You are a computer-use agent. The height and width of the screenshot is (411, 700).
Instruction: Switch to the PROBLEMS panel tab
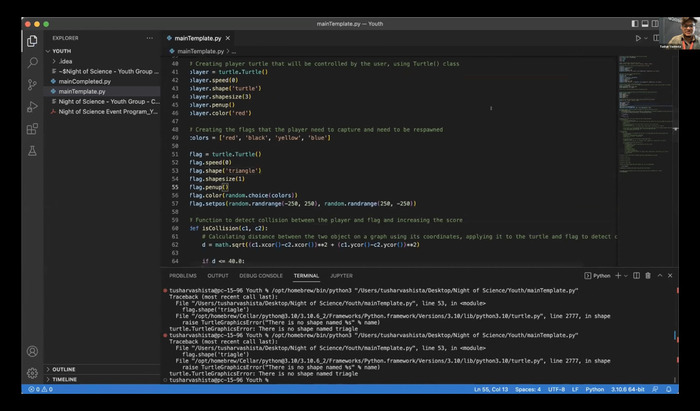point(183,275)
